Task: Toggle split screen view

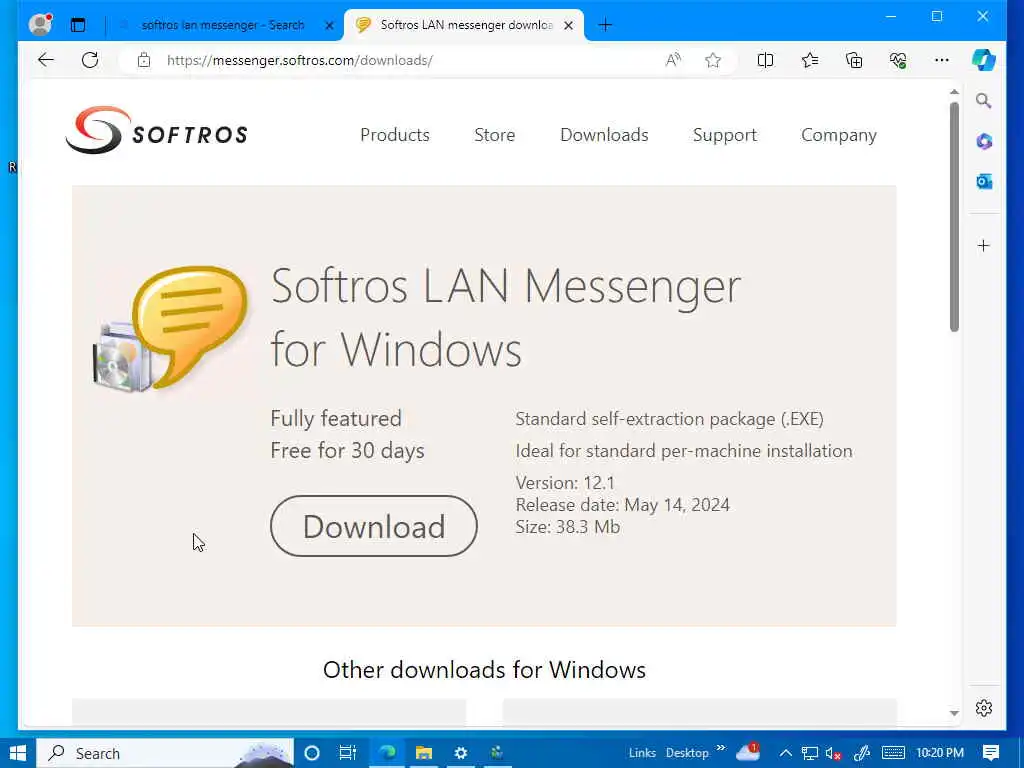Action: (x=765, y=61)
